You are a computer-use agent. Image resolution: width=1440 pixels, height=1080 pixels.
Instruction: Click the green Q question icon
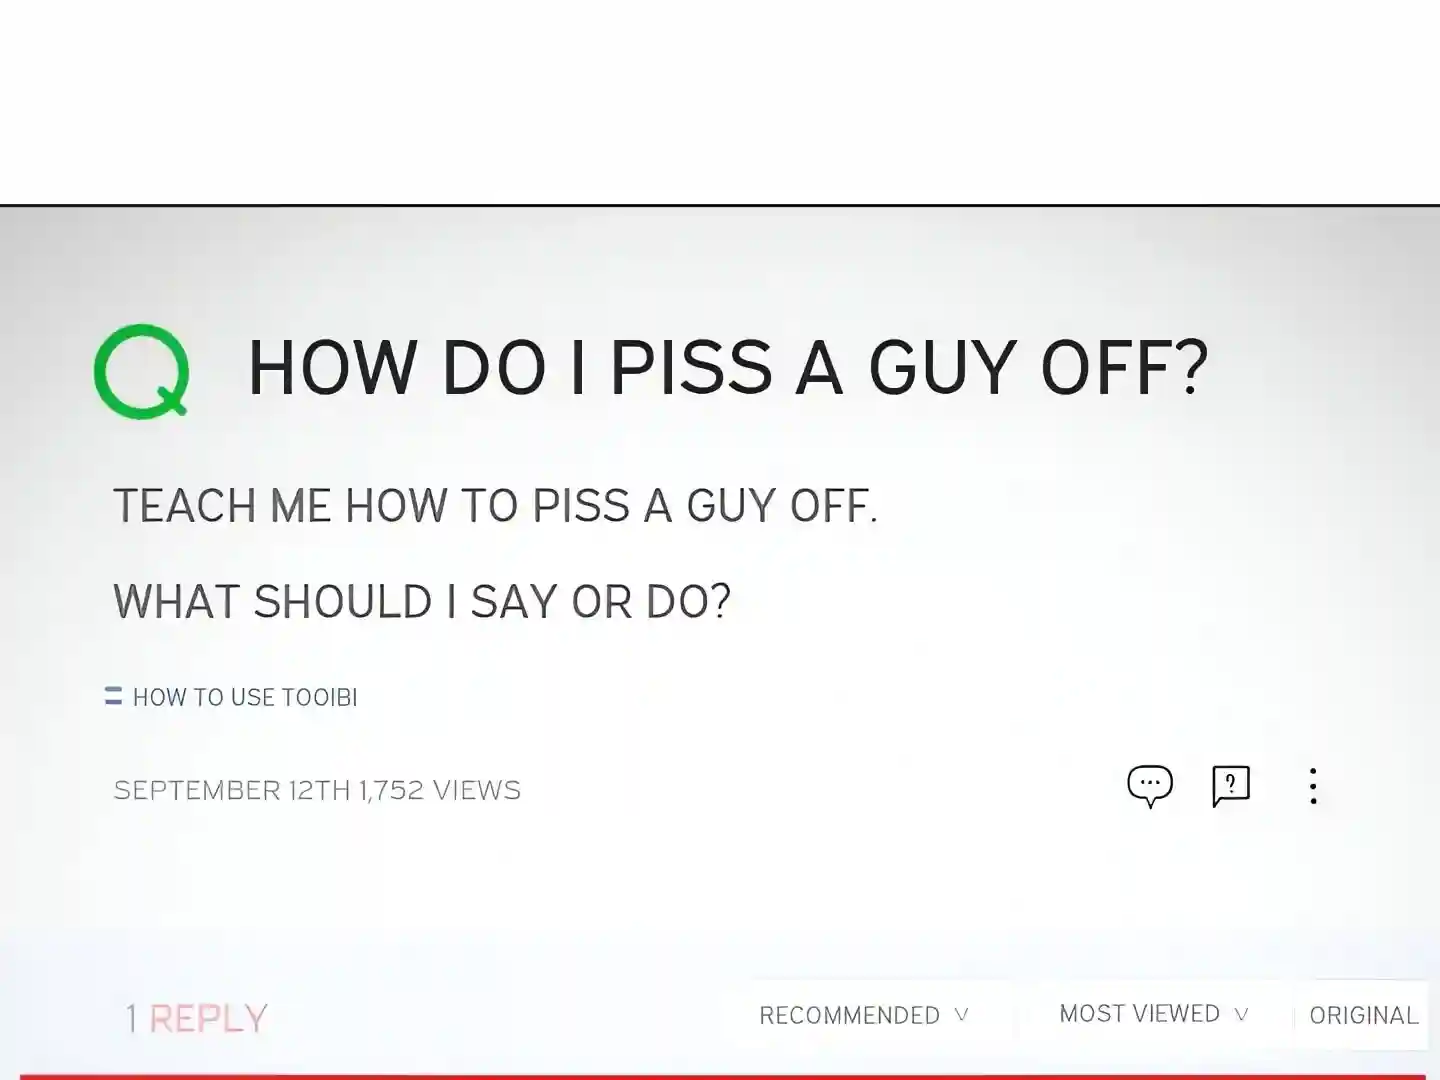(x=142, y=371)
